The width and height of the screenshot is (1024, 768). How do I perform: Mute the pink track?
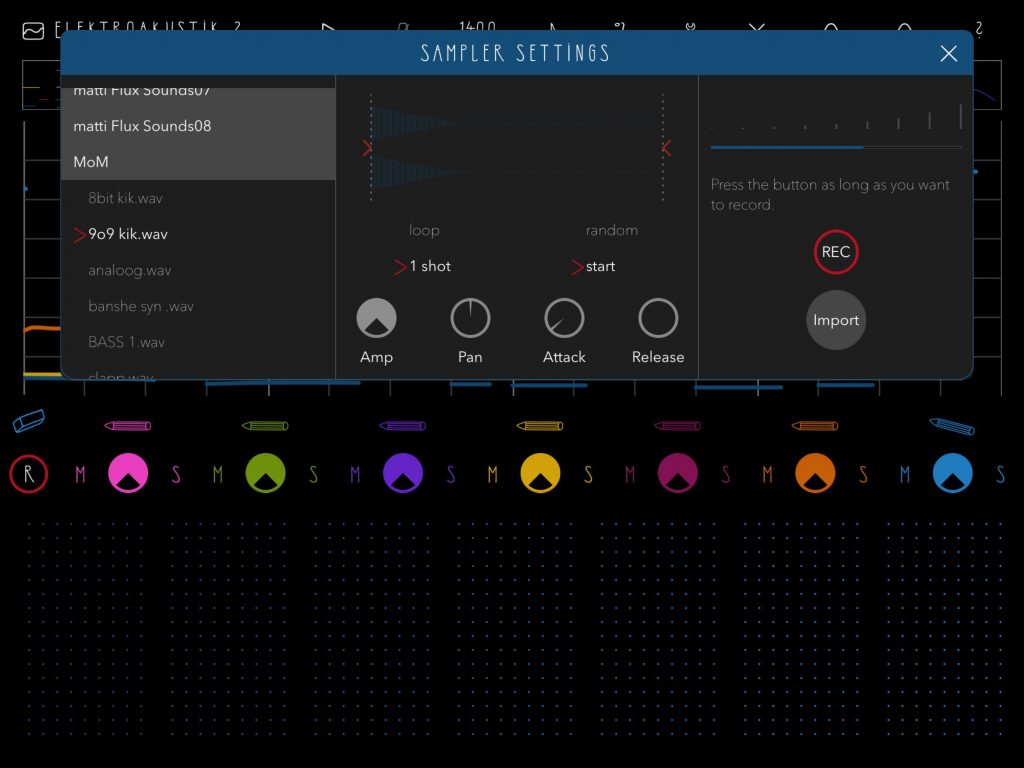80,475
